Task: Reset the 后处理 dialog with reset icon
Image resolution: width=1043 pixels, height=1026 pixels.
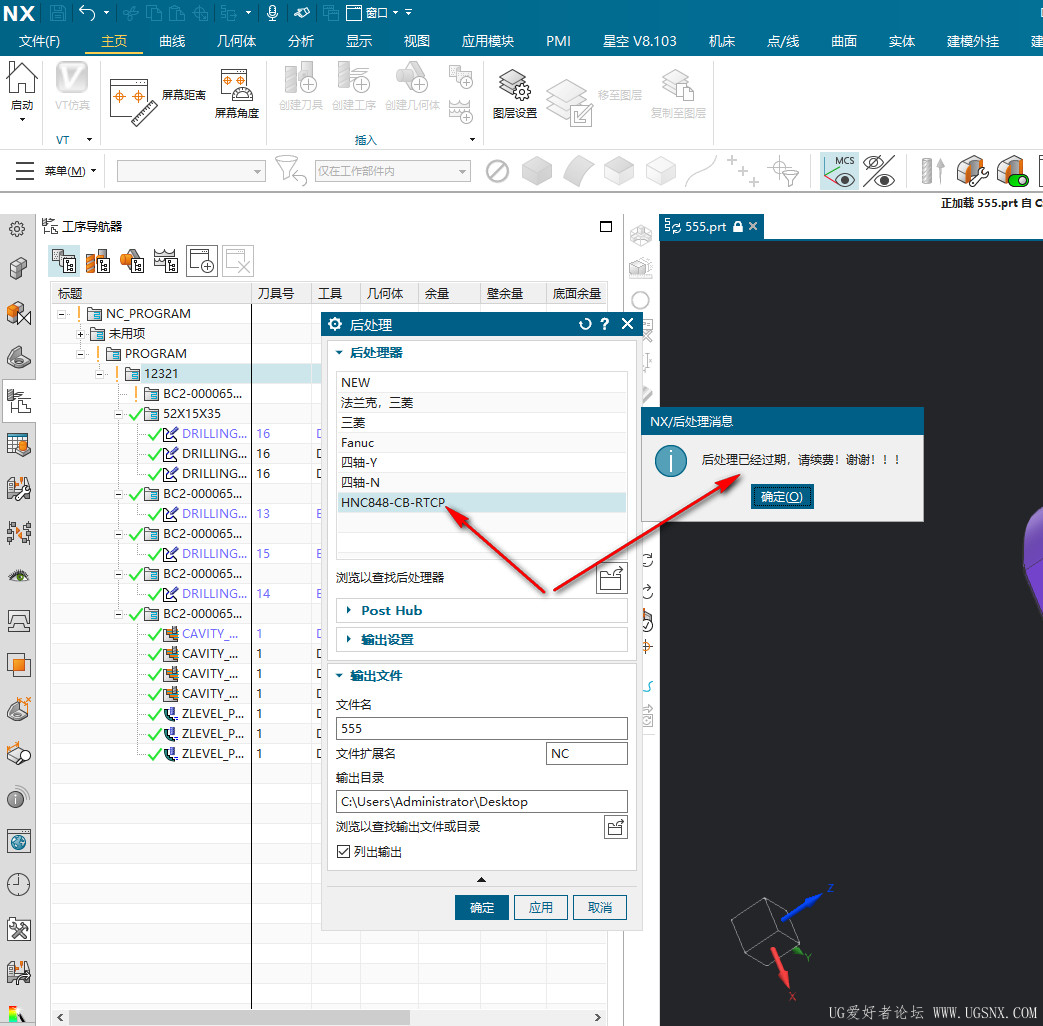Action: (x=585, y=324)
